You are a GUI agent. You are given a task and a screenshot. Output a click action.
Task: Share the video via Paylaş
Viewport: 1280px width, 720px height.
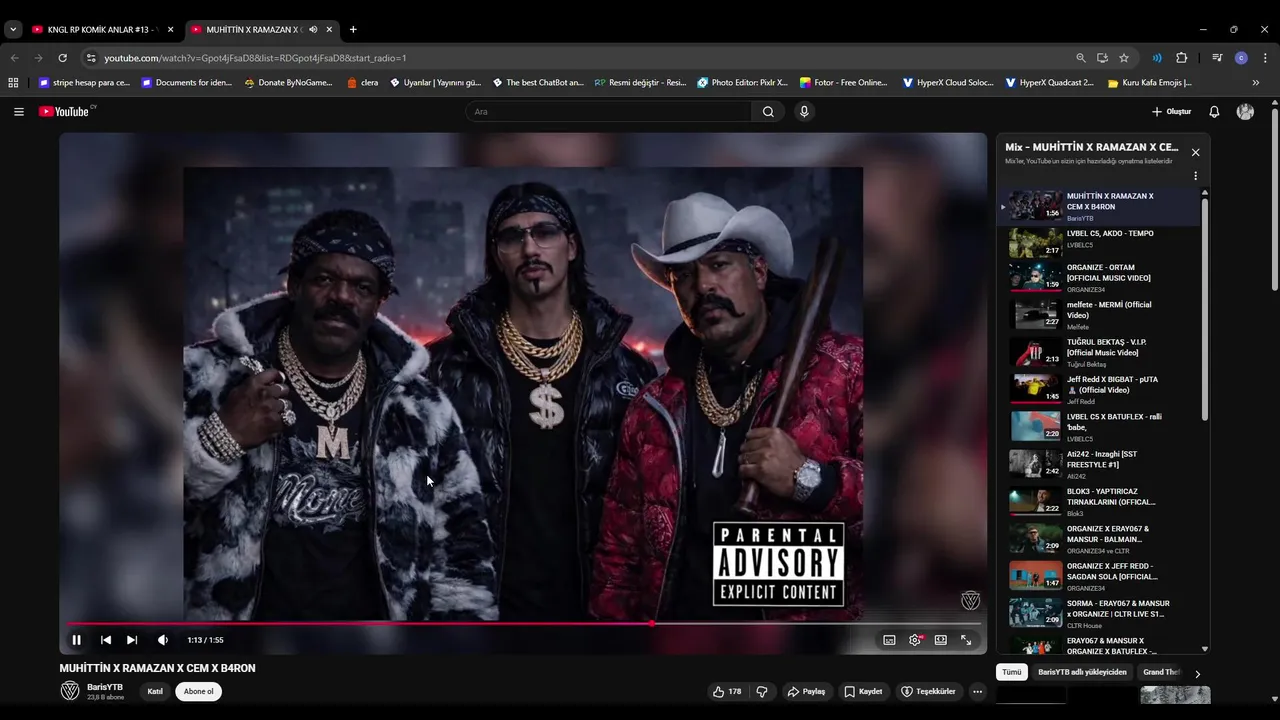806,691
